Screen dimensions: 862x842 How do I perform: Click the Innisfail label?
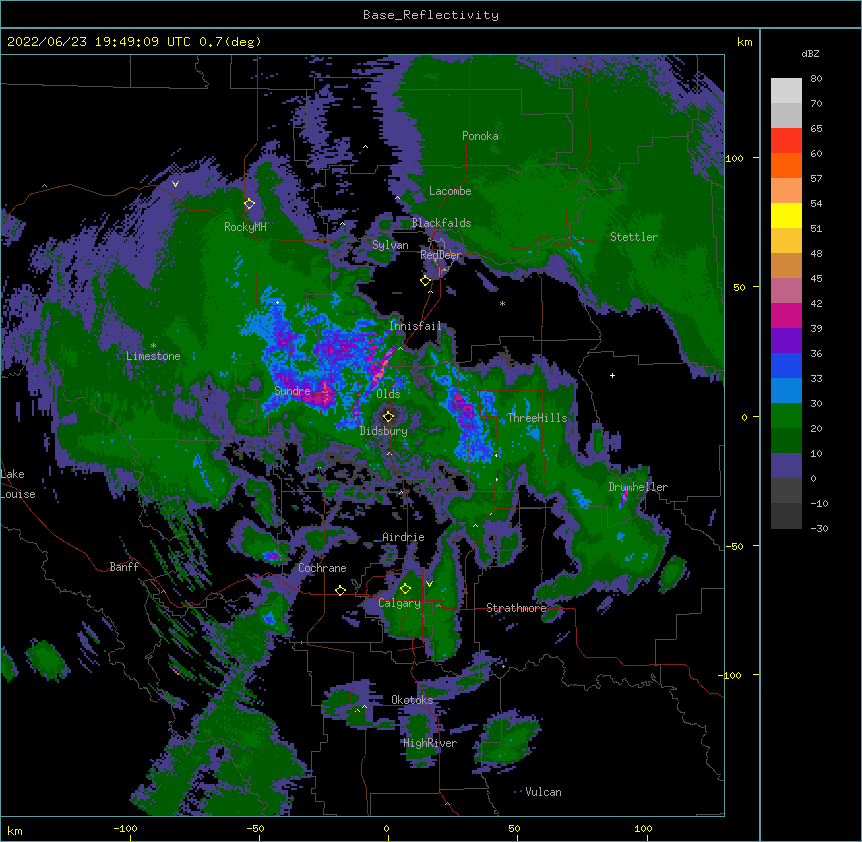[x=415, y=326]
